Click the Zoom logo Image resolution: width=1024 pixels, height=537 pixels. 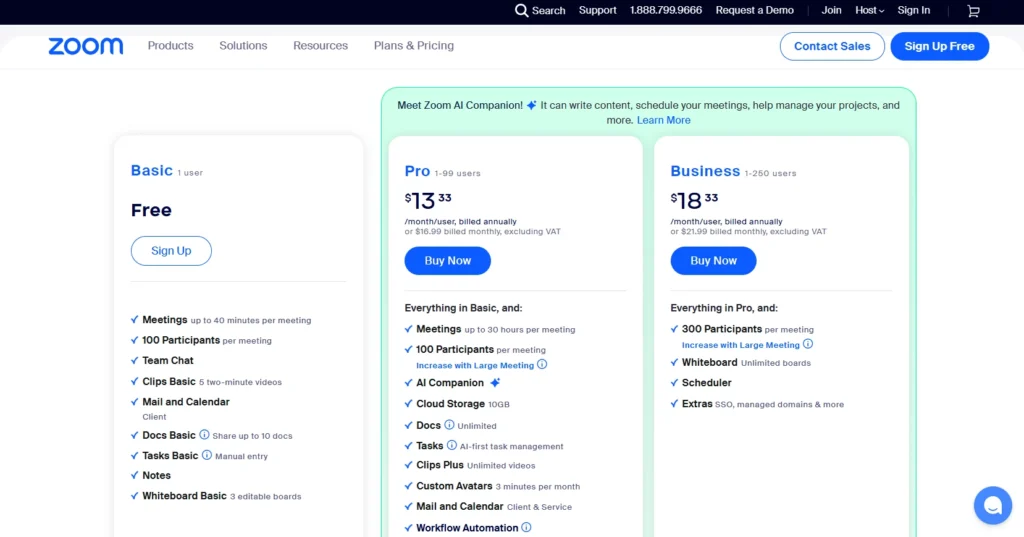point(86,46)
